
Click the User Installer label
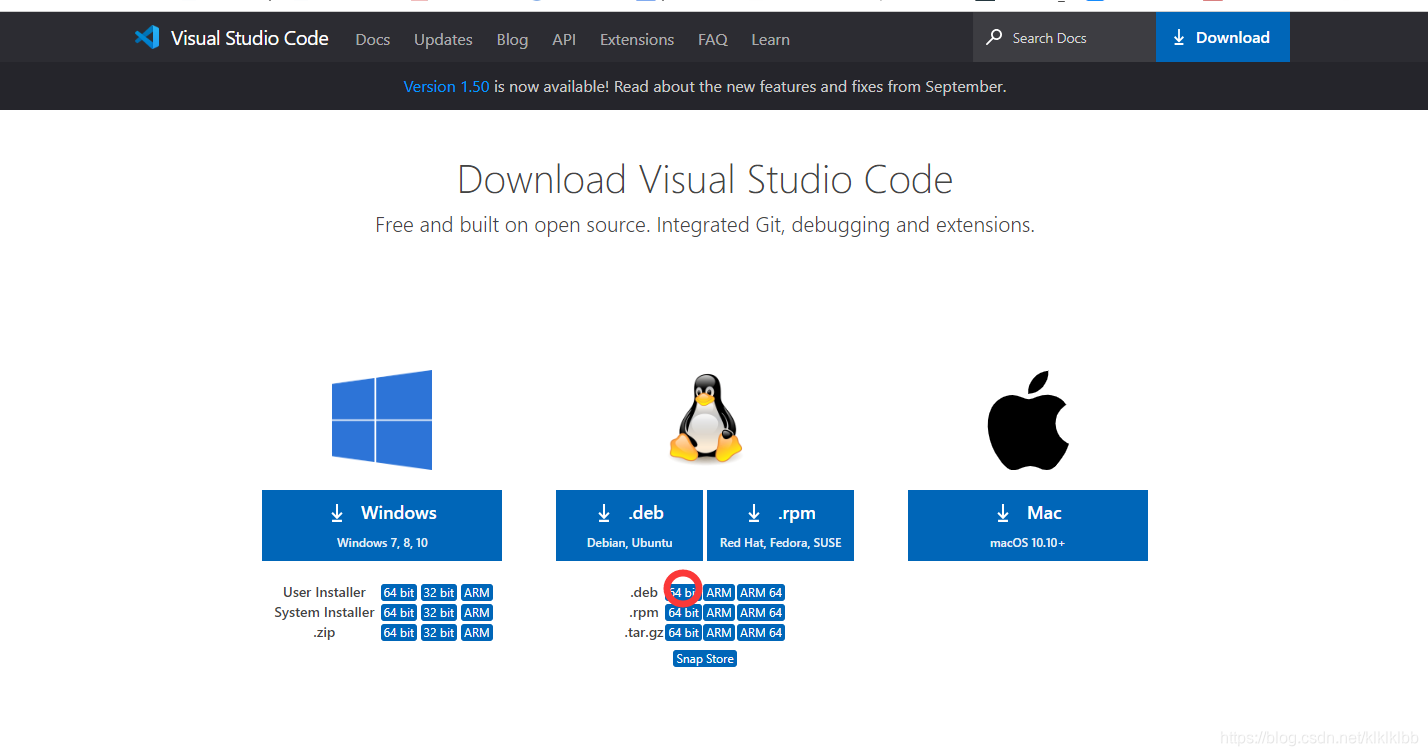[324, 593]
